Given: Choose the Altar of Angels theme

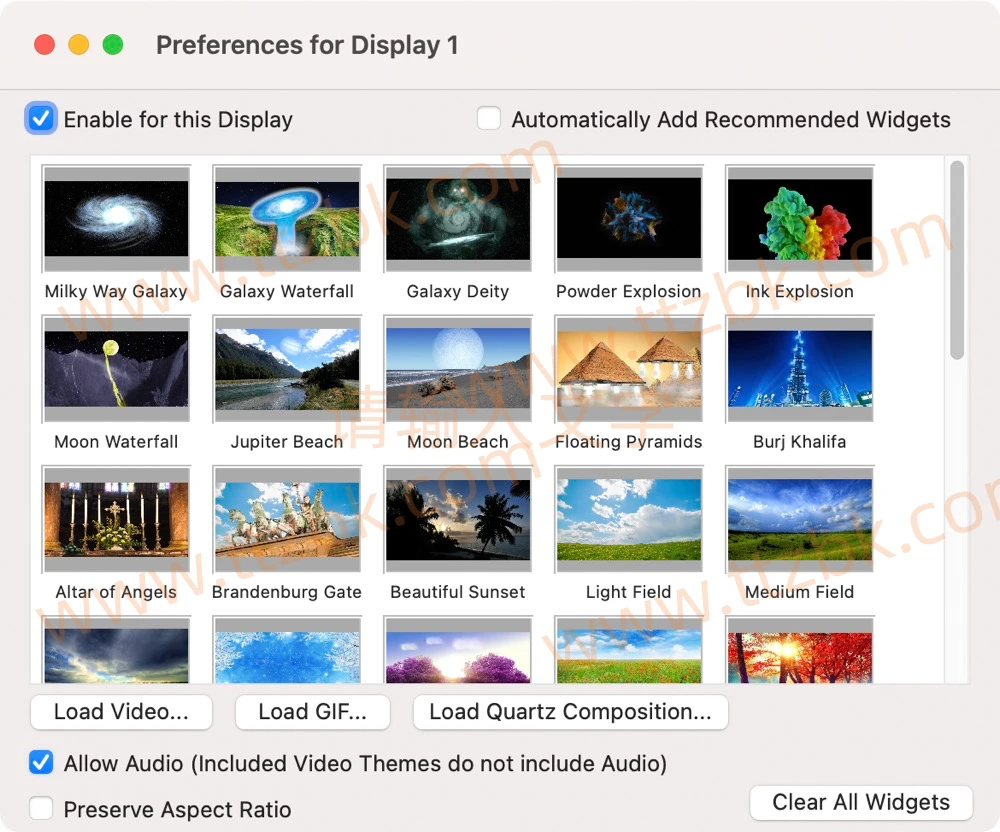Looking at the screenshot, I should click(x=116, y=519).
